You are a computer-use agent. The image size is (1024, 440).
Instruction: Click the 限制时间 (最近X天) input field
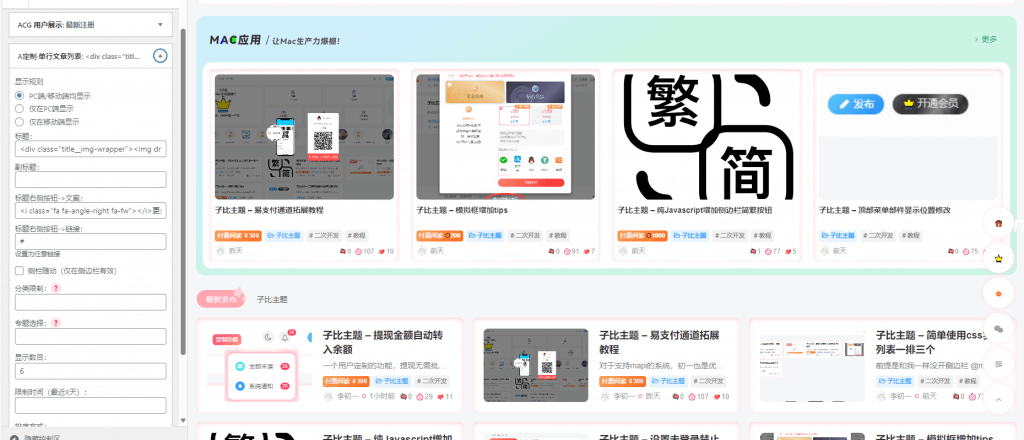(91, 405)
